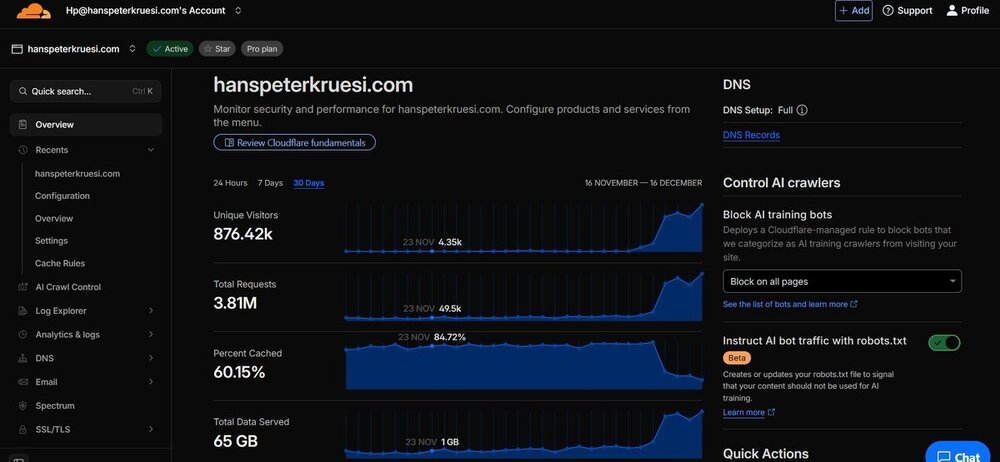The height and width of the screenshot is (462, 1000).
Task: Click the Unique Visitors chart
Action: click(524, 228)
